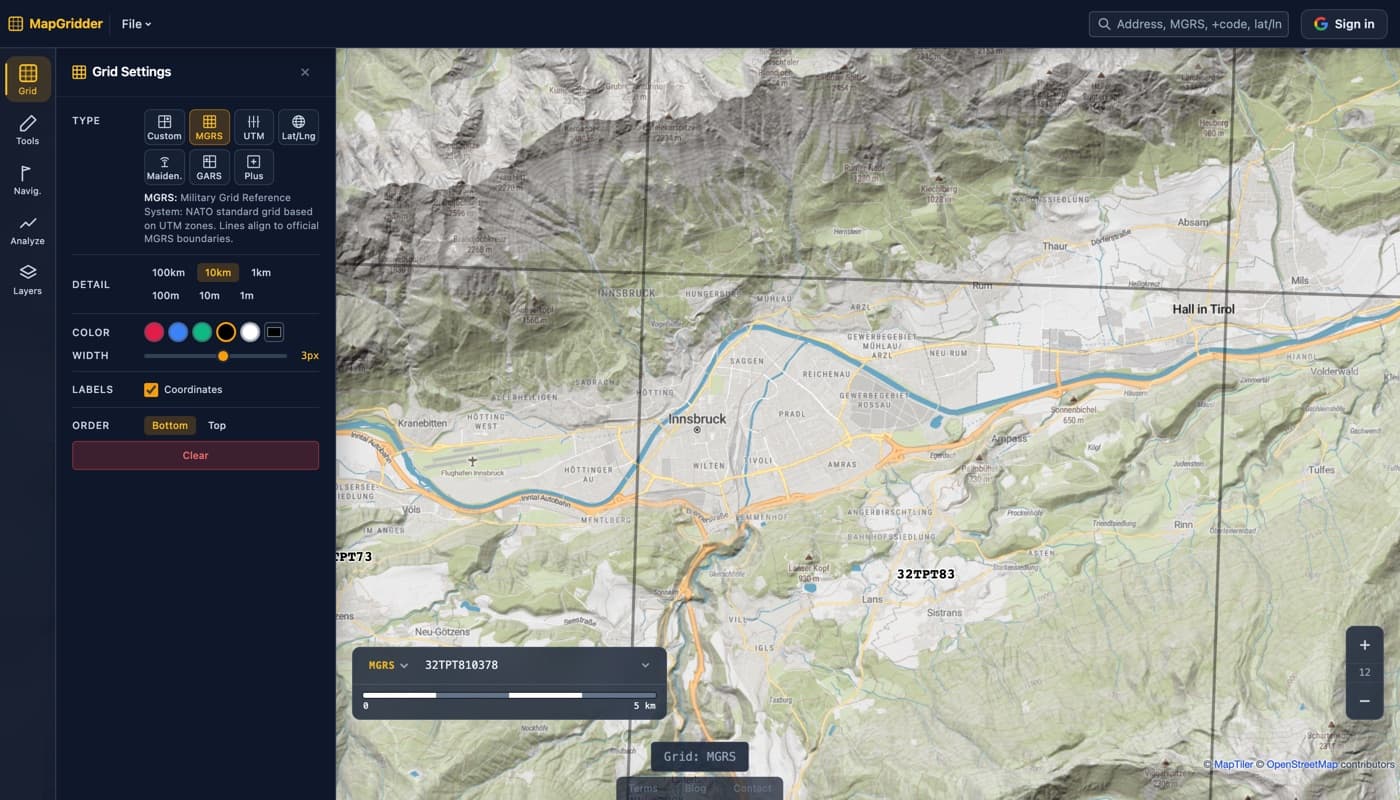The image size is (1400, 800).
Task: Open the custom color picker square
Action: [274, 332]
